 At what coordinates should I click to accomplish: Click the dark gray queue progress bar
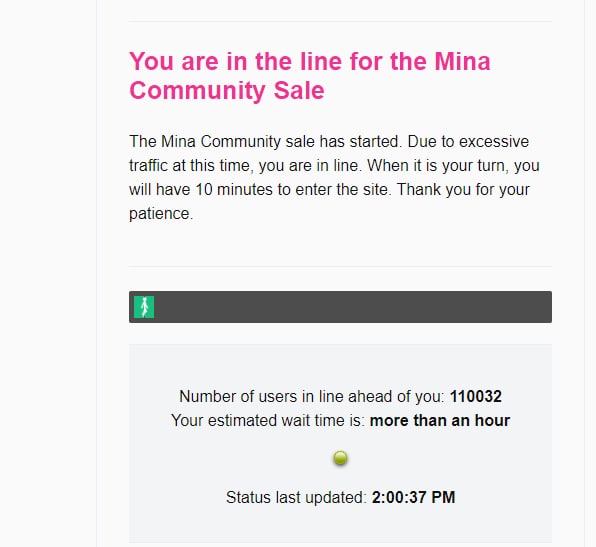click(x=340, y=307)
